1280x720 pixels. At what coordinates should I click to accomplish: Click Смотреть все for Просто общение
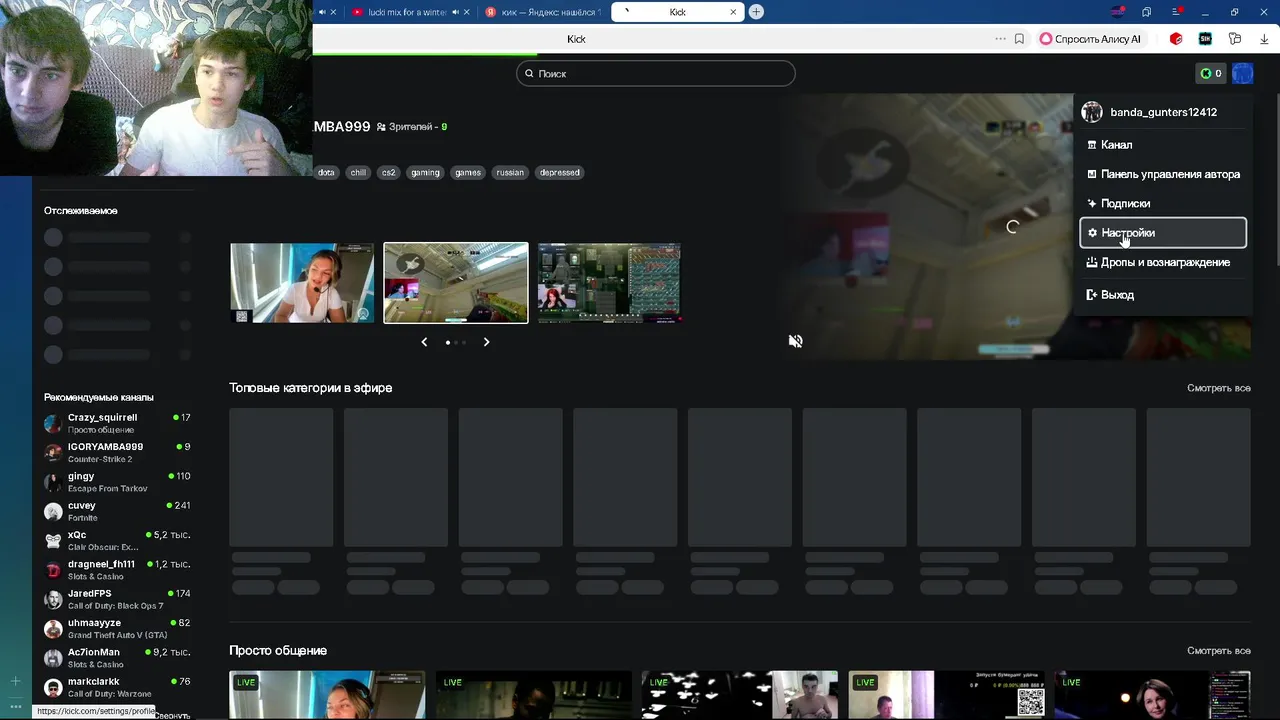click(x=1219, y=651)
